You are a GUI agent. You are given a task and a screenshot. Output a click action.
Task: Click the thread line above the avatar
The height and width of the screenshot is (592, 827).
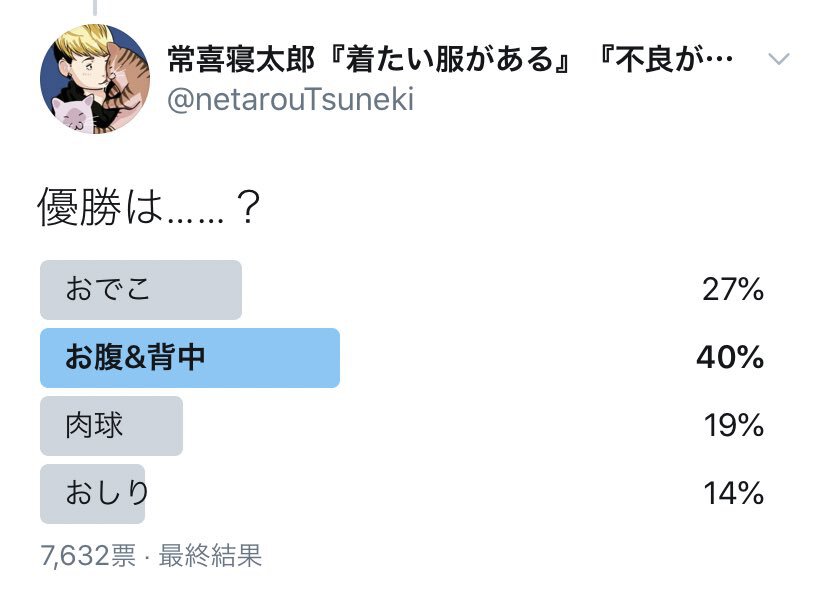96,8
